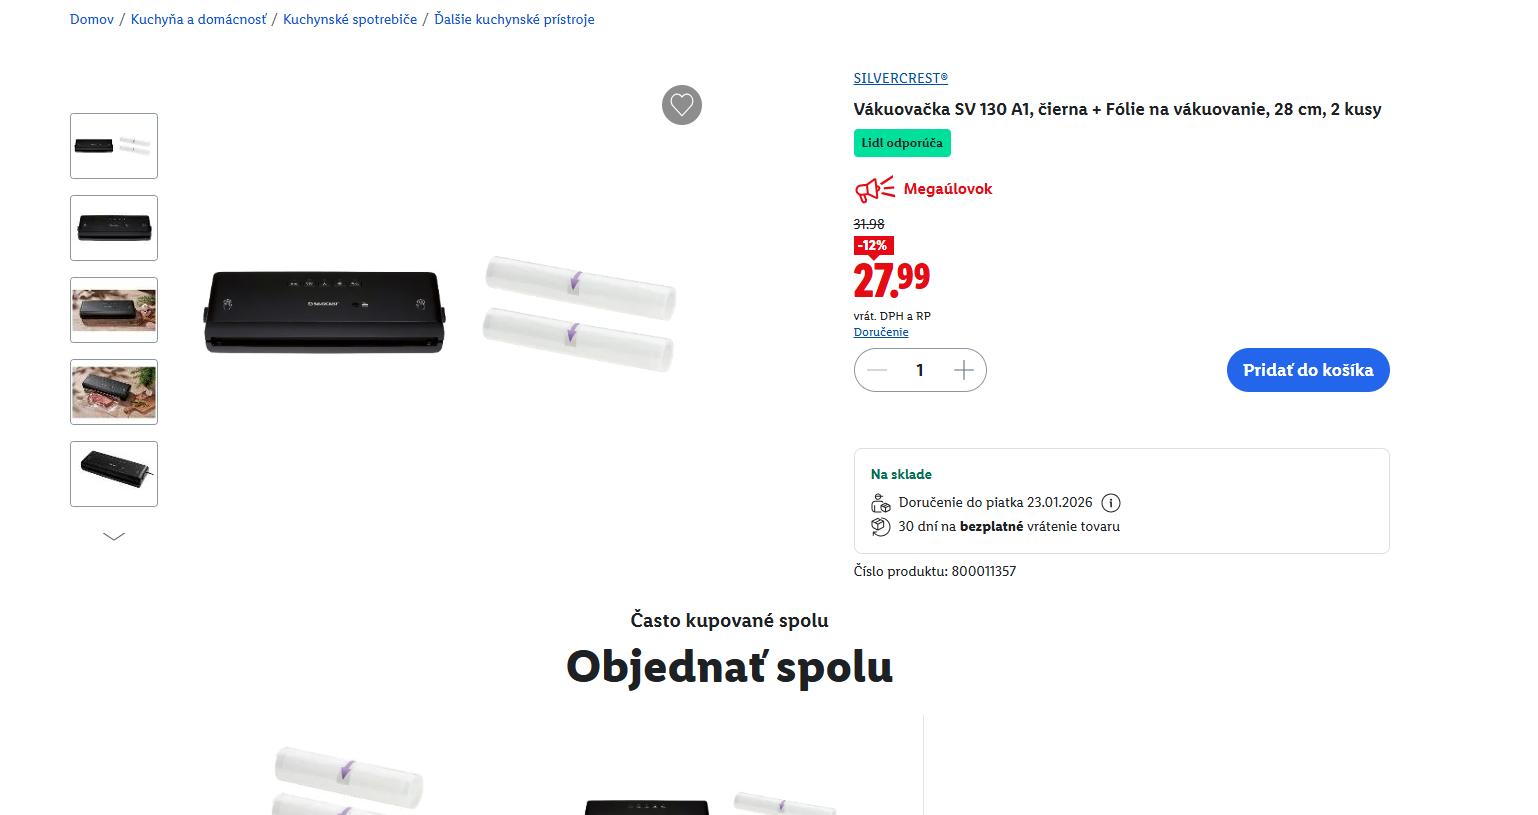Open Kuchynské spotrebiče breadcrumb

350,19
